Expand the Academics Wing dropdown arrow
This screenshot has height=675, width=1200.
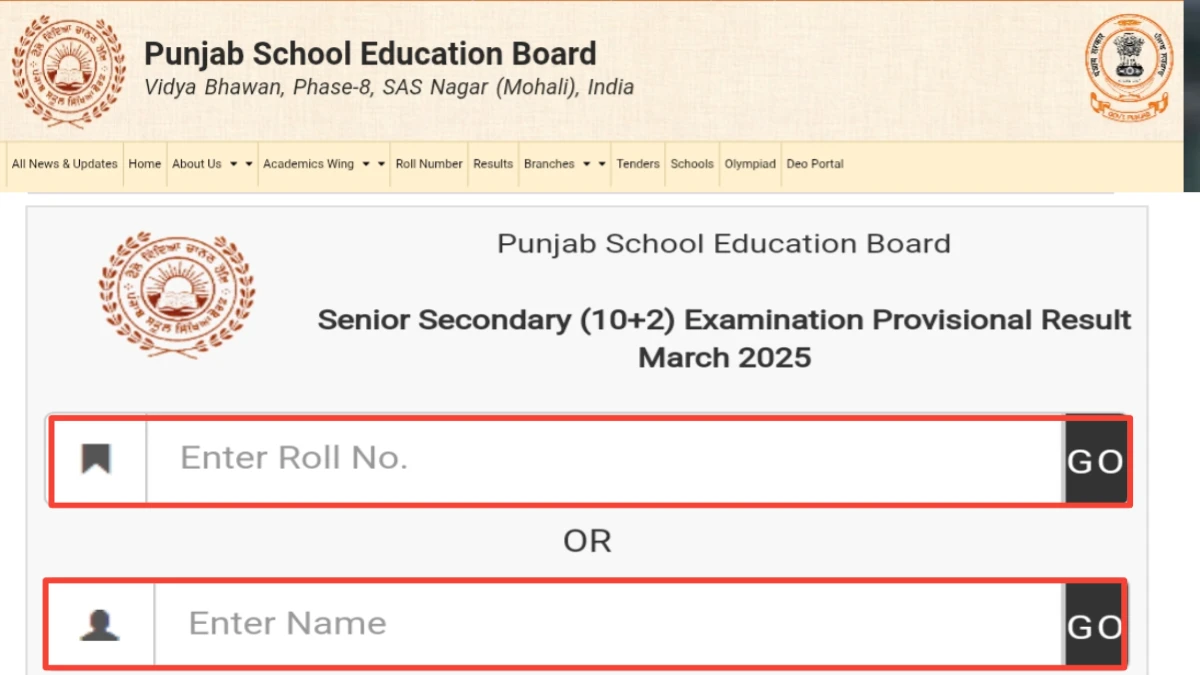[366, 164]
